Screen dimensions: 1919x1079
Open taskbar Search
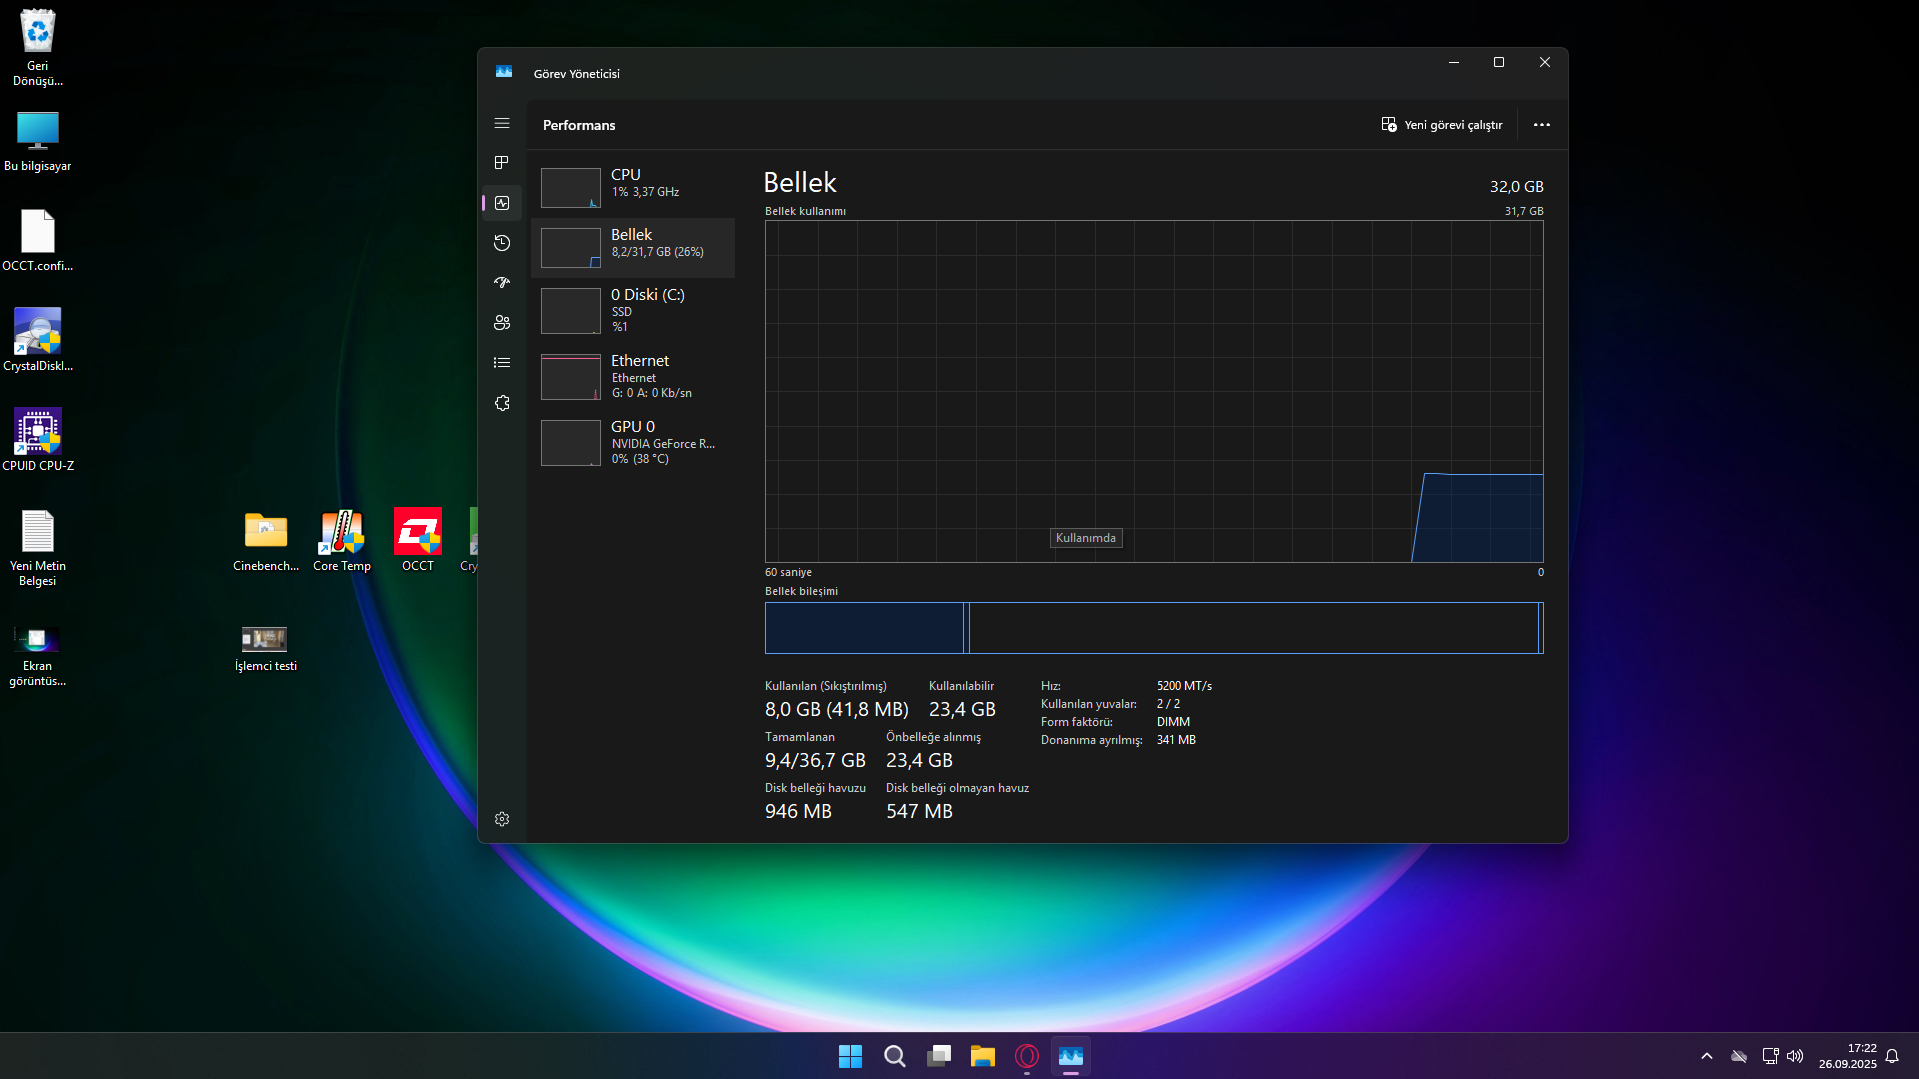tap(895, 1056)
